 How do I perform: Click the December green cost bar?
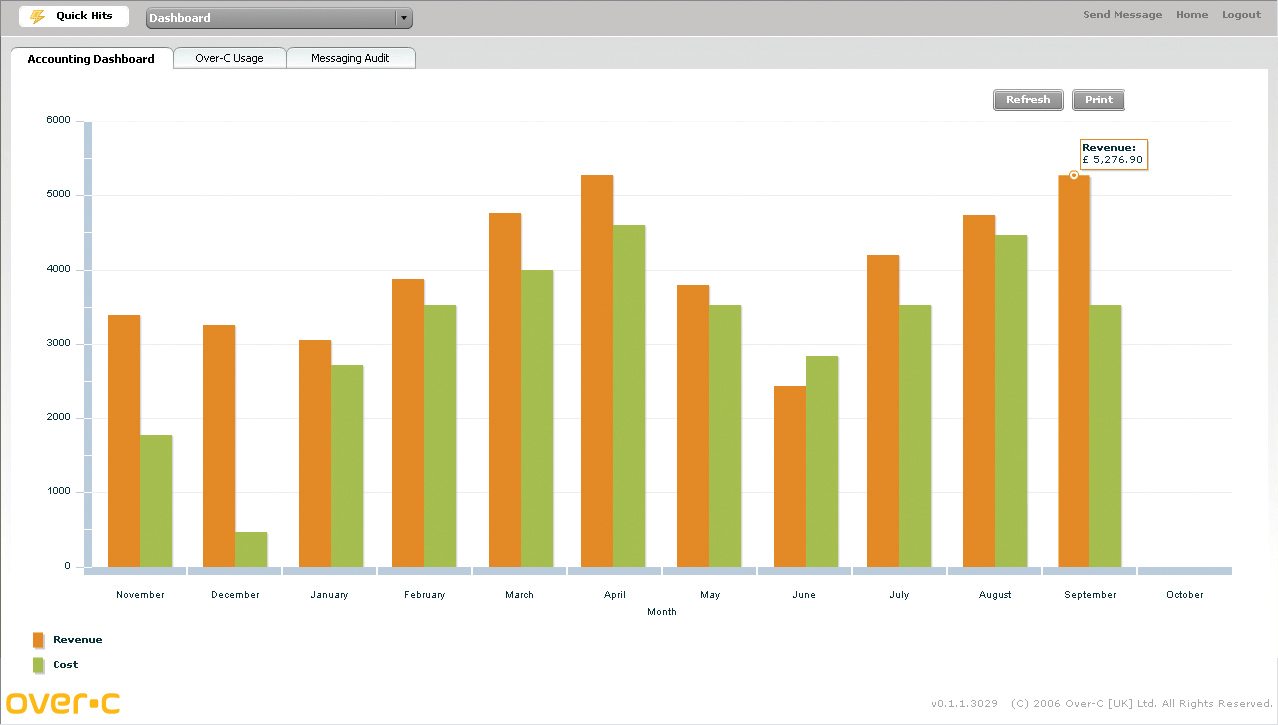coord(251,549)
